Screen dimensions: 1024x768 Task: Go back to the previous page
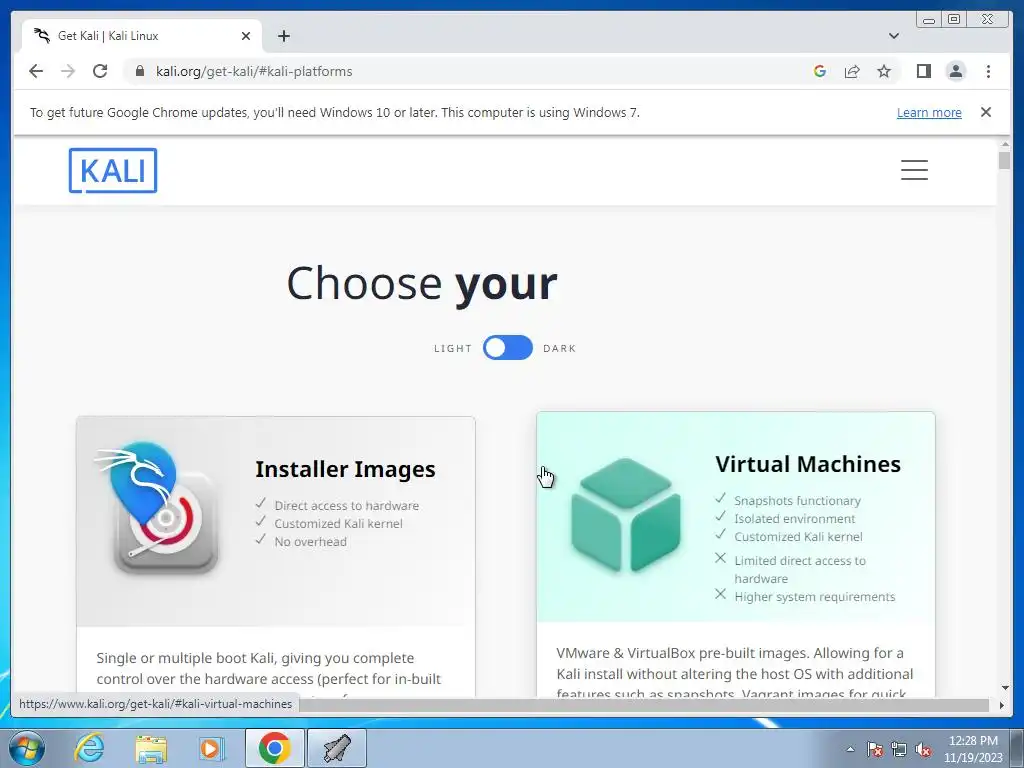[x=36, y=71]
